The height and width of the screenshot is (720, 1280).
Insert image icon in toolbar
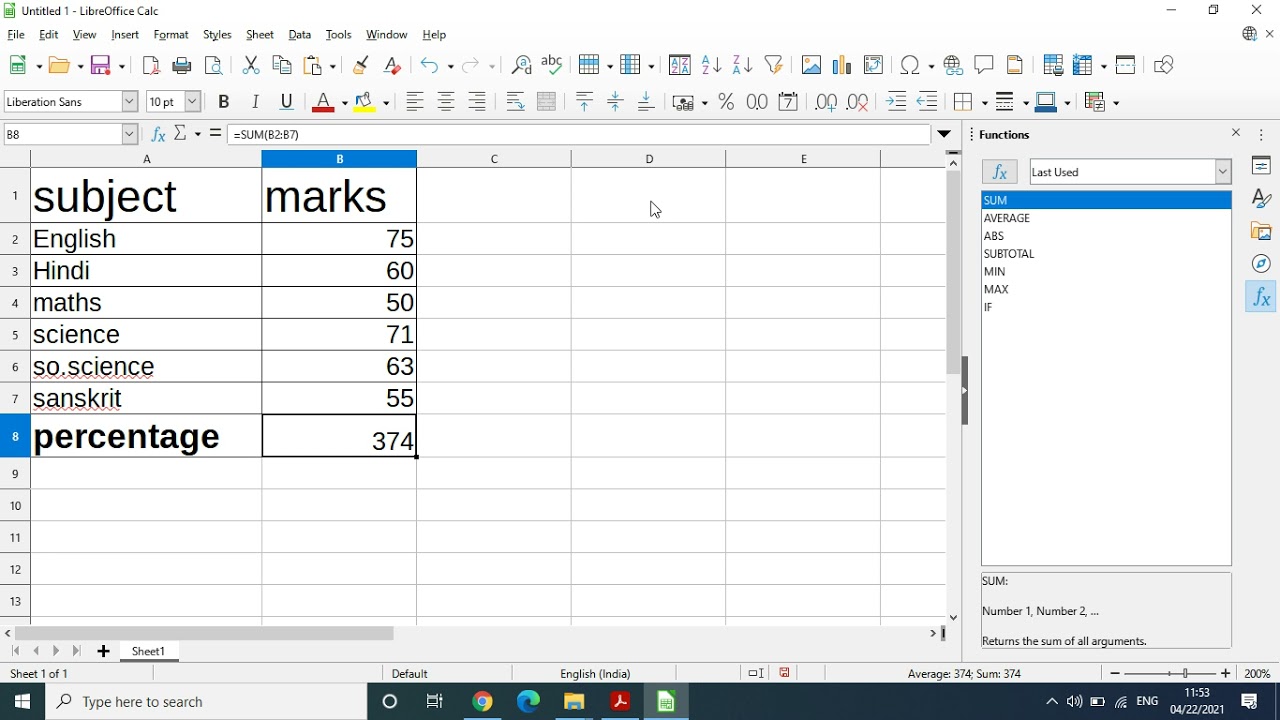pyautogui.click(x=811, y=65)
